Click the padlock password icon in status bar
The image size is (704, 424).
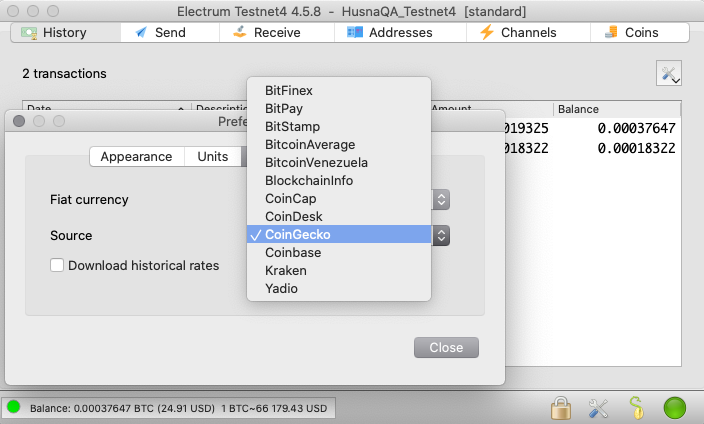pyautogui.click(x=561, y=408)
